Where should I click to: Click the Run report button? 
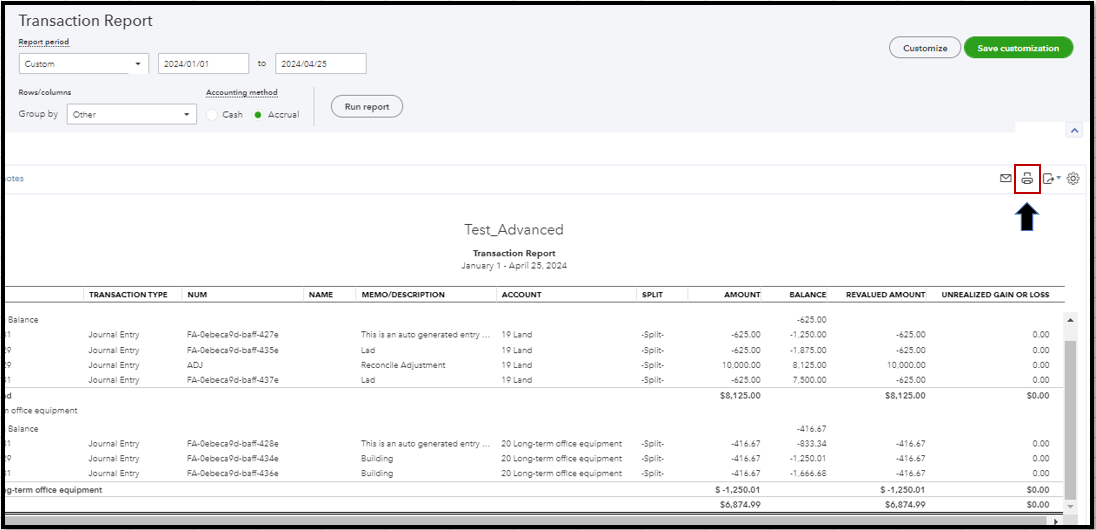367,107
